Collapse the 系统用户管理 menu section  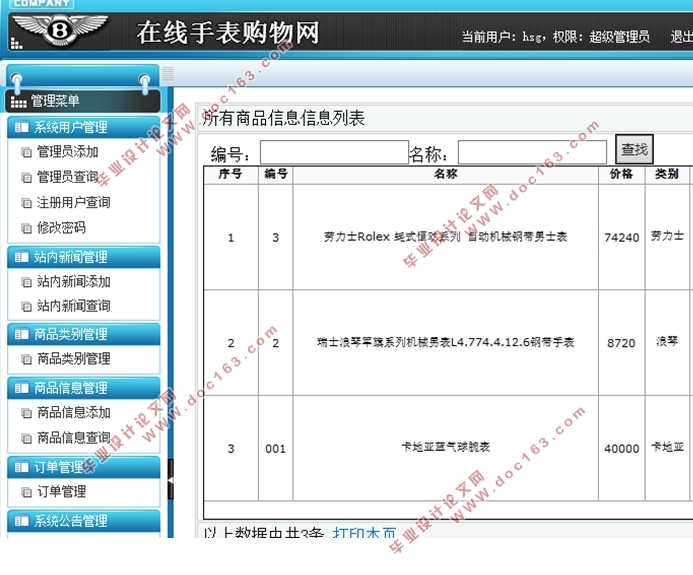tap(84, 127)
